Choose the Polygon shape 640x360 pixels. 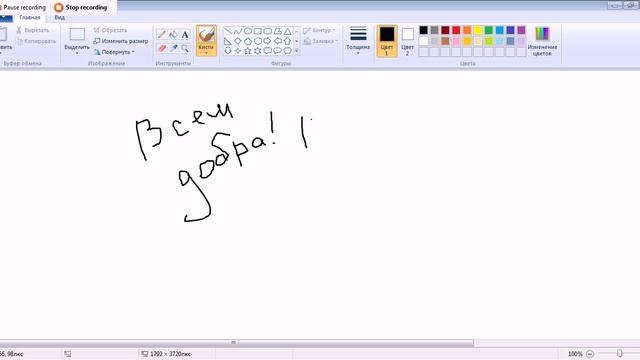278,31
